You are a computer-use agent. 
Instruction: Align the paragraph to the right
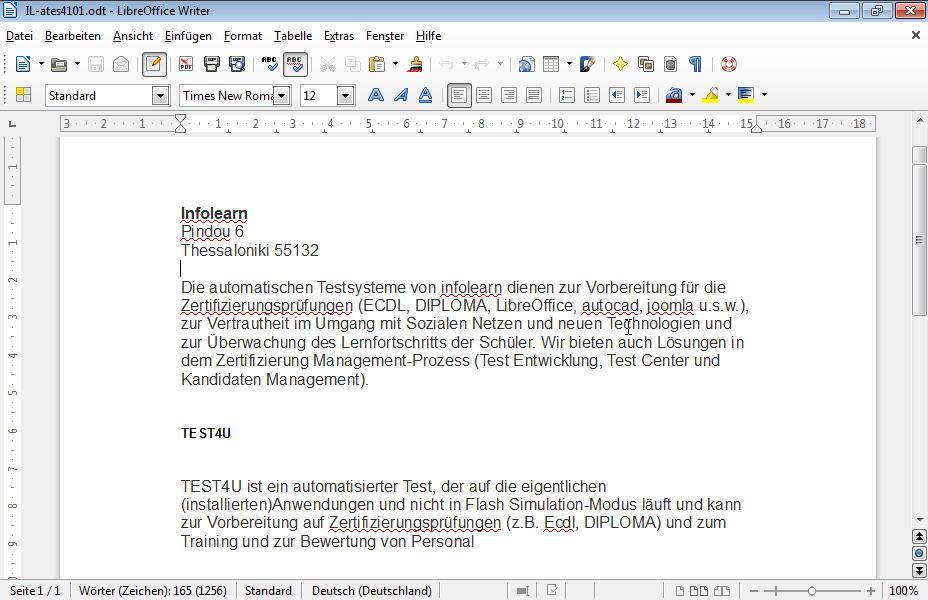point(508,95)
